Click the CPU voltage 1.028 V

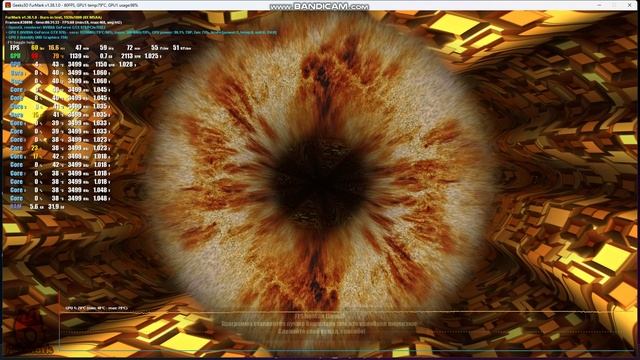tap(127, 64)
